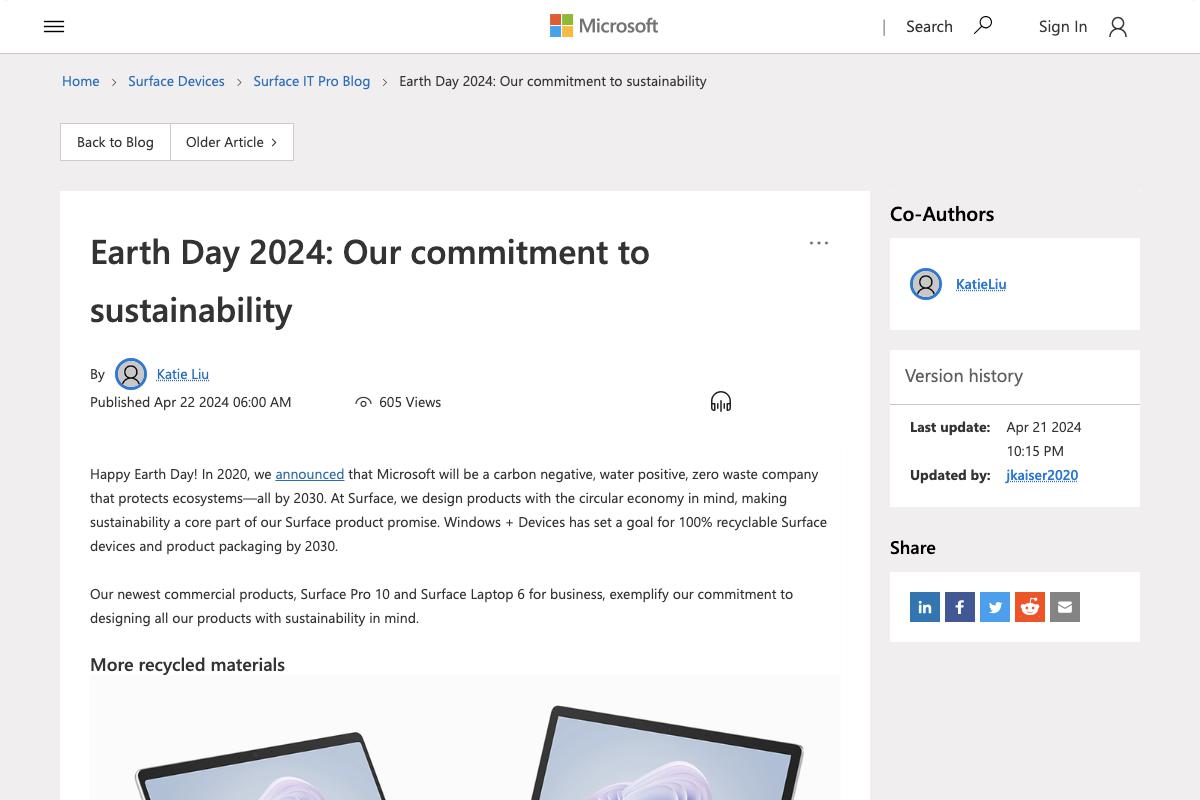Open the article options ellipsis menu

tap(819, 243)
